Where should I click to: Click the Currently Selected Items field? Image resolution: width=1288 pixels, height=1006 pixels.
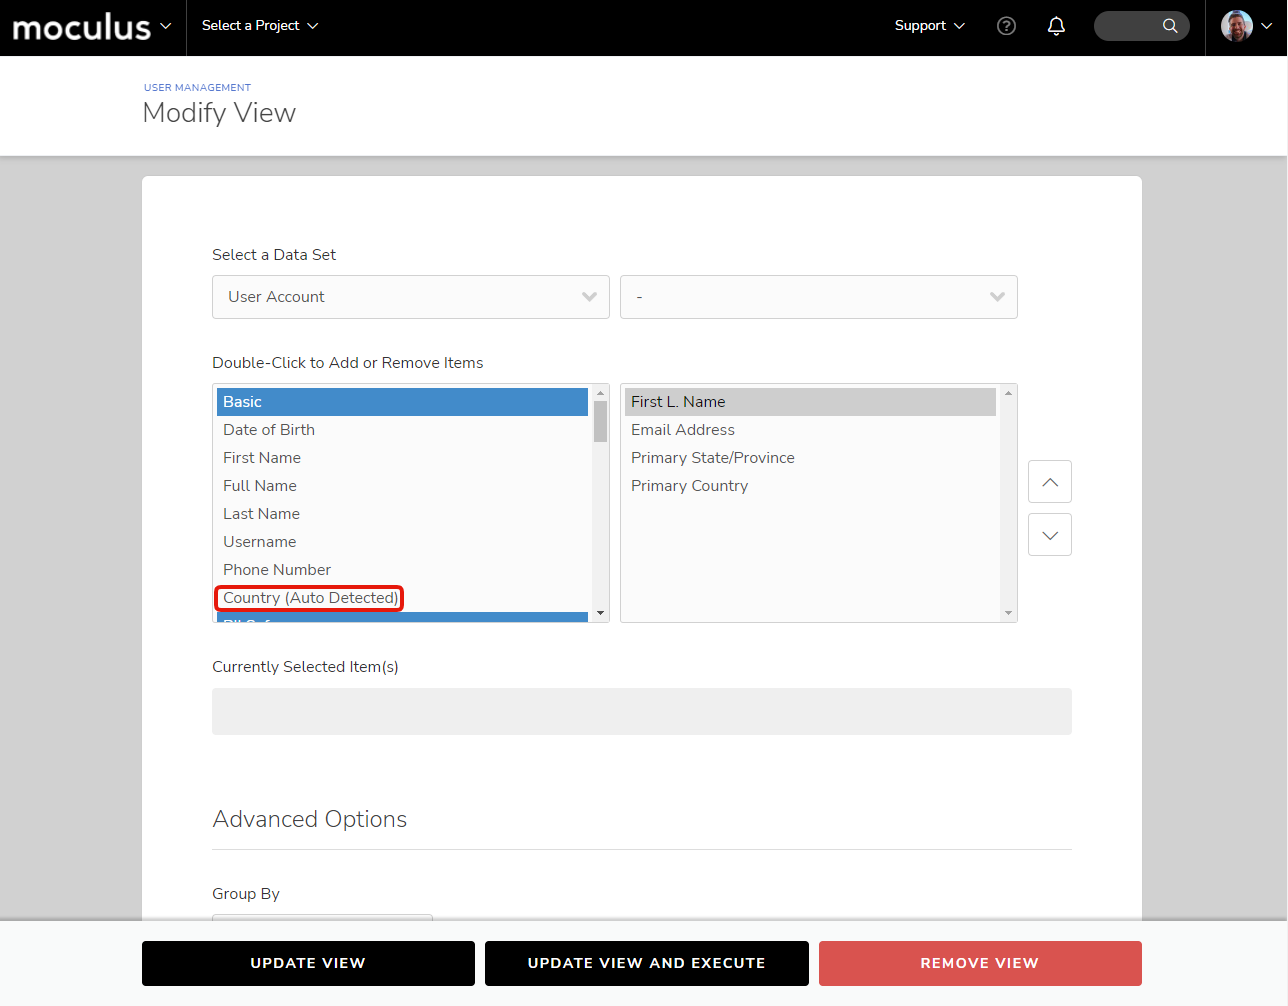coord(641,711)
